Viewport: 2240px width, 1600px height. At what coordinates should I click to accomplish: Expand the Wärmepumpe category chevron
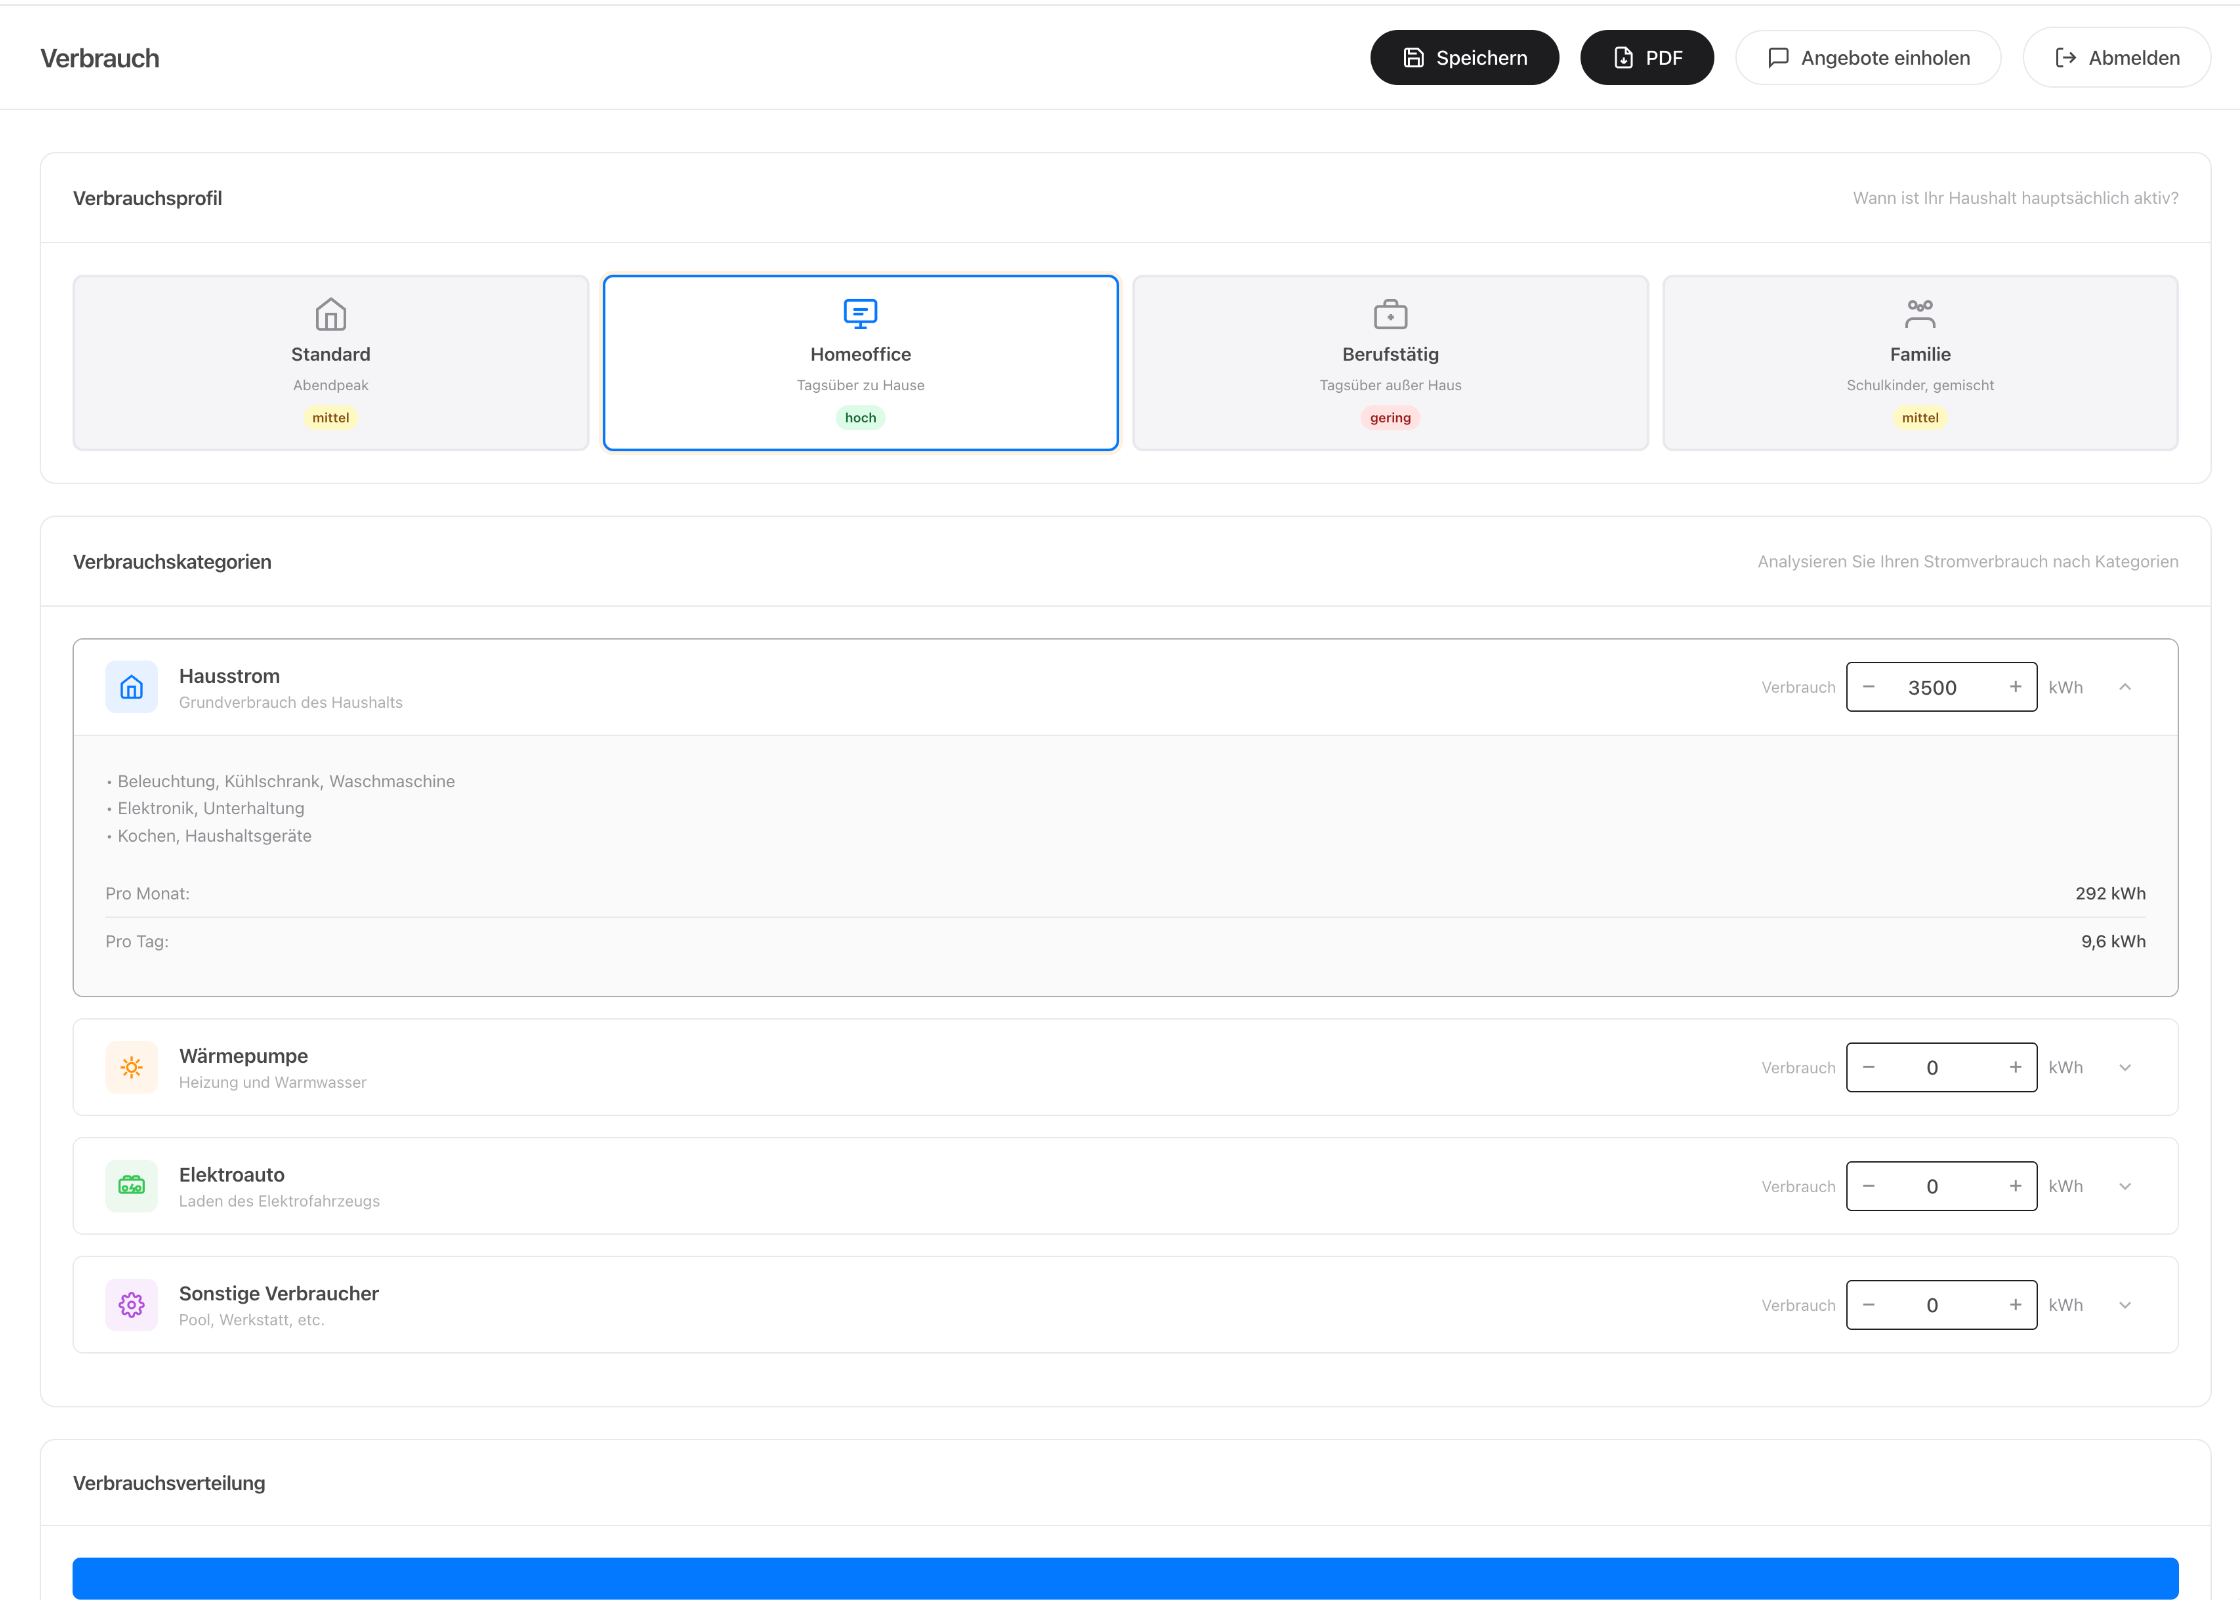(x=2125, y=1068)
